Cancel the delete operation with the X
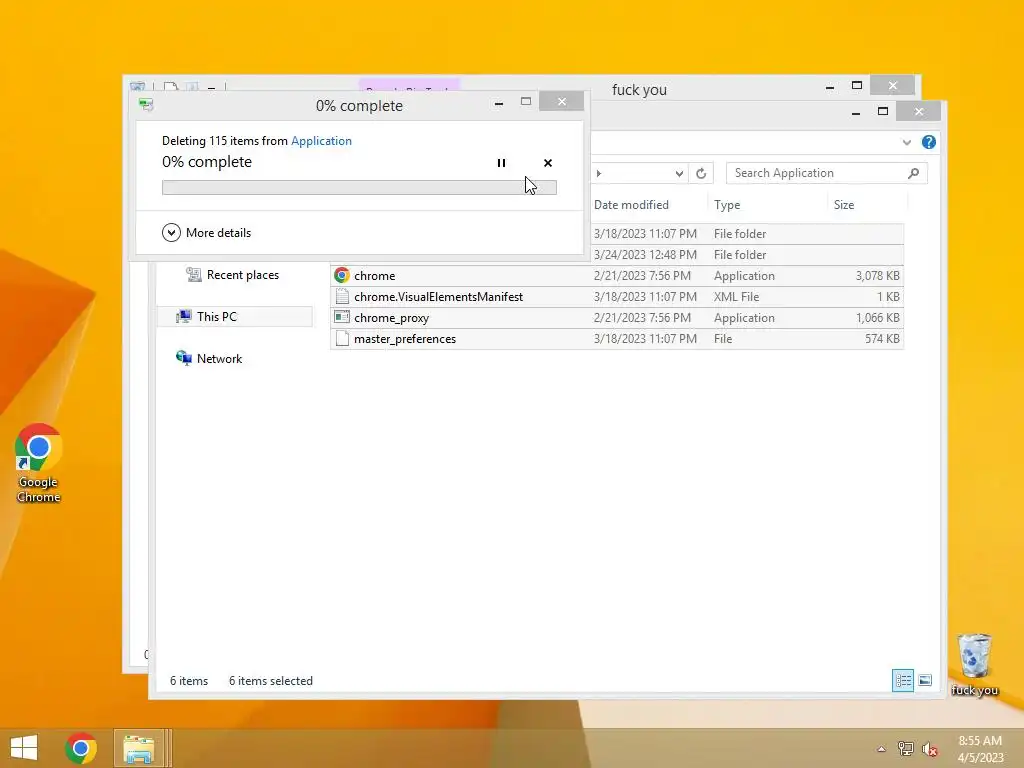The height and width of the screenshot is (768, 1024). point(548,163)
